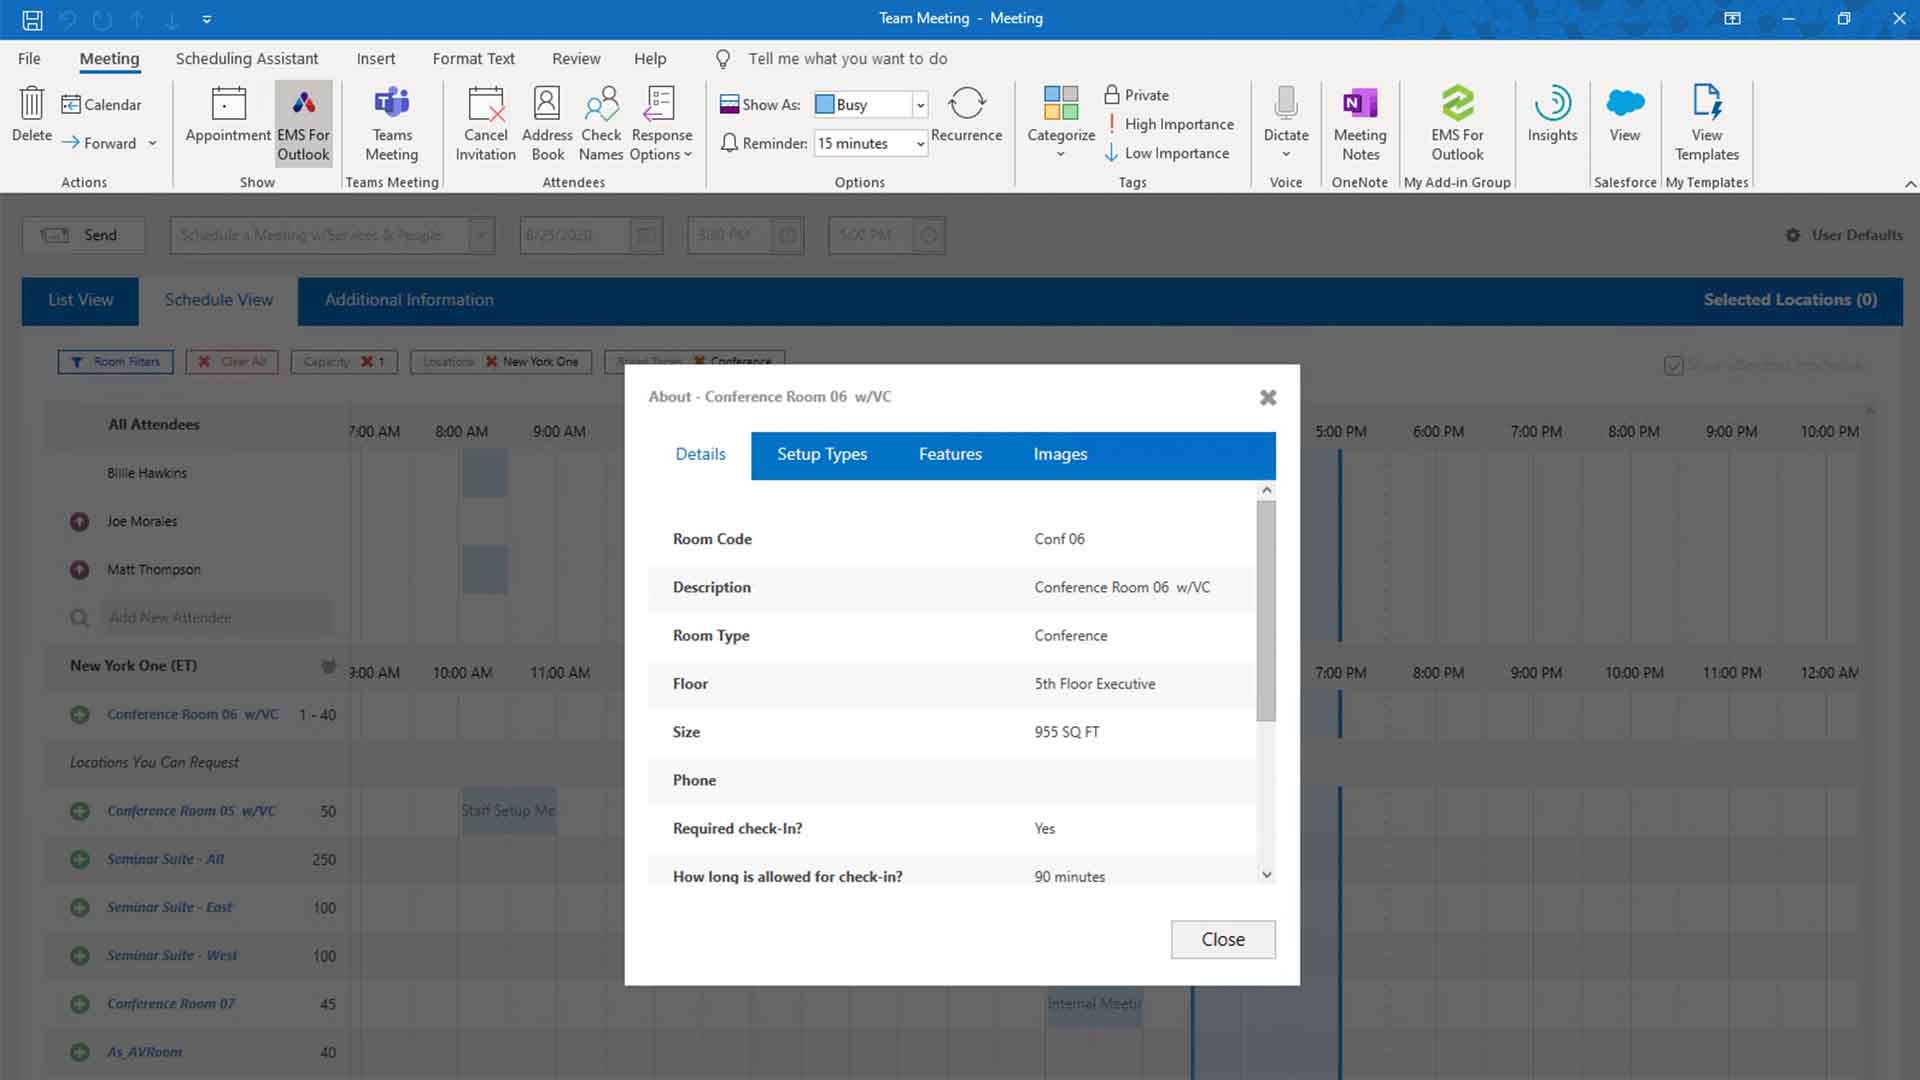Toggle Private meeting lock
1920x1080 pixels.
click(1136, 95)
